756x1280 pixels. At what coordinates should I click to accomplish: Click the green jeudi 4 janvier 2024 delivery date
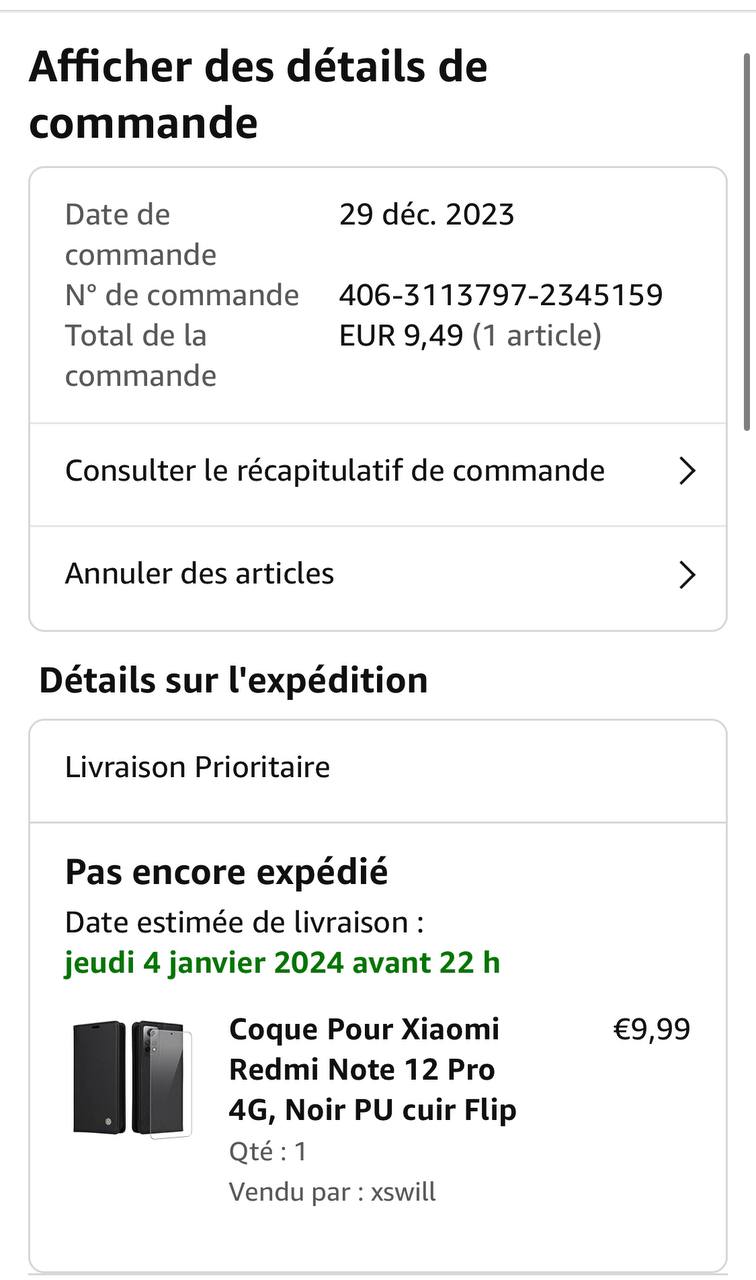[x=282, y=963]
